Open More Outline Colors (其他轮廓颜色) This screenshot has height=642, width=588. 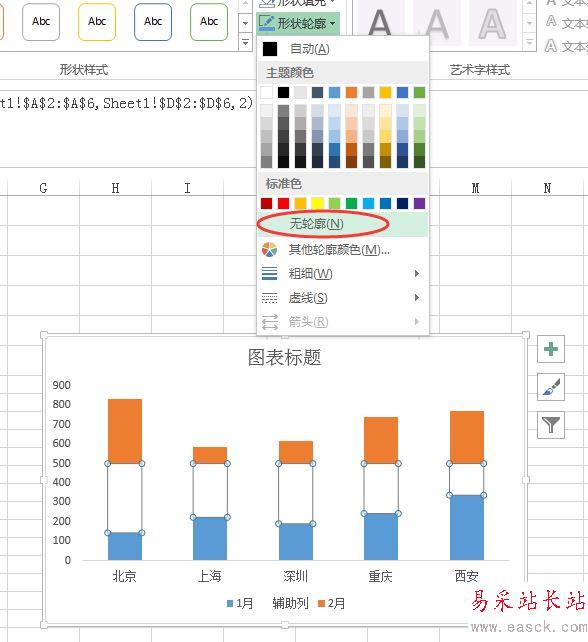[342, 249]
